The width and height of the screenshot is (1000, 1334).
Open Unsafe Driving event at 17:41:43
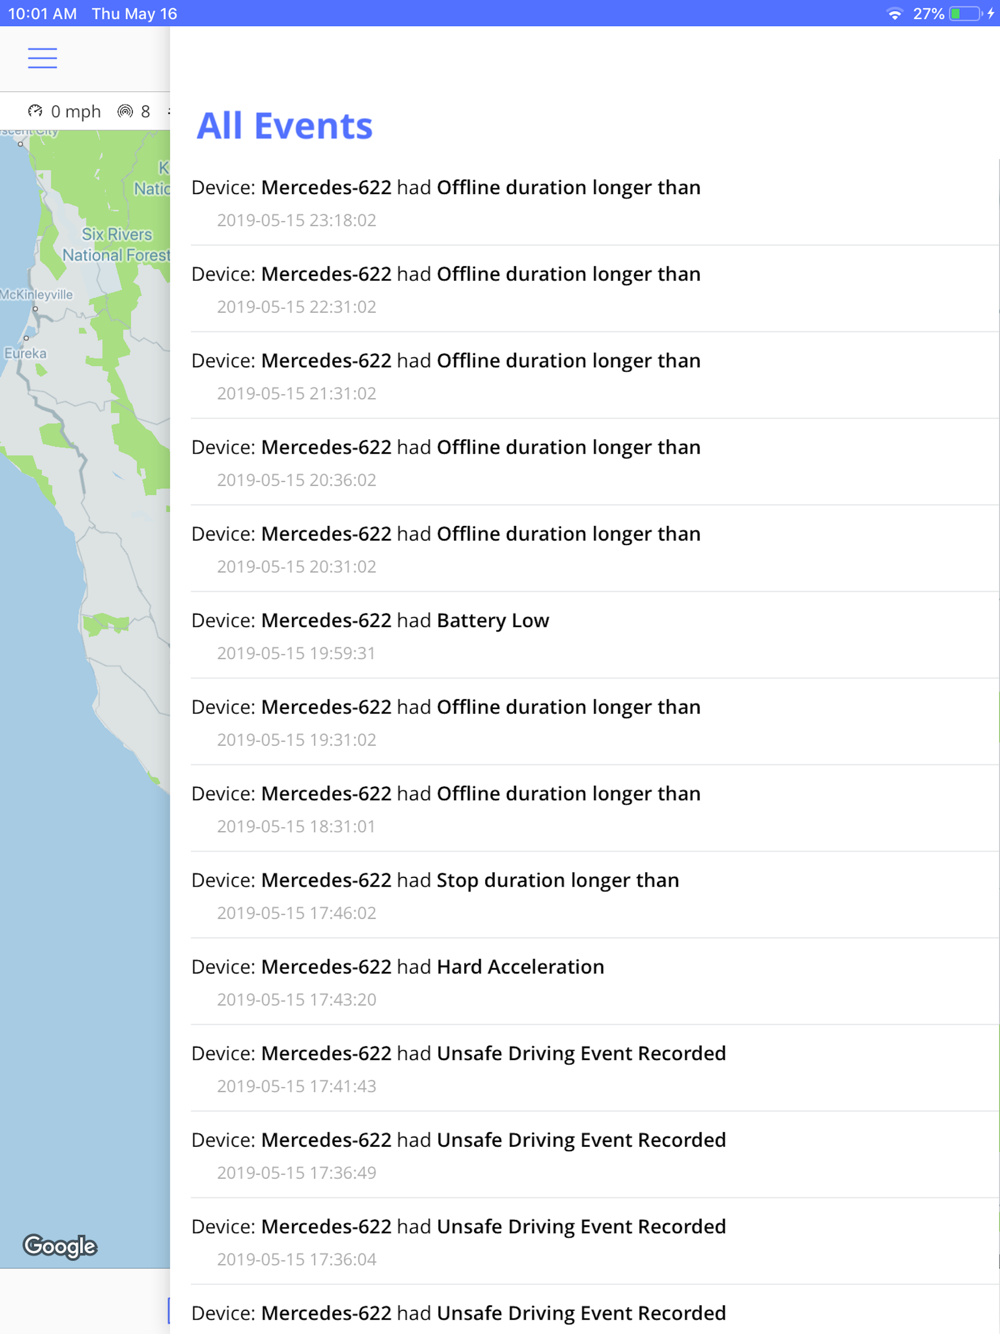tap(581, 1054)
